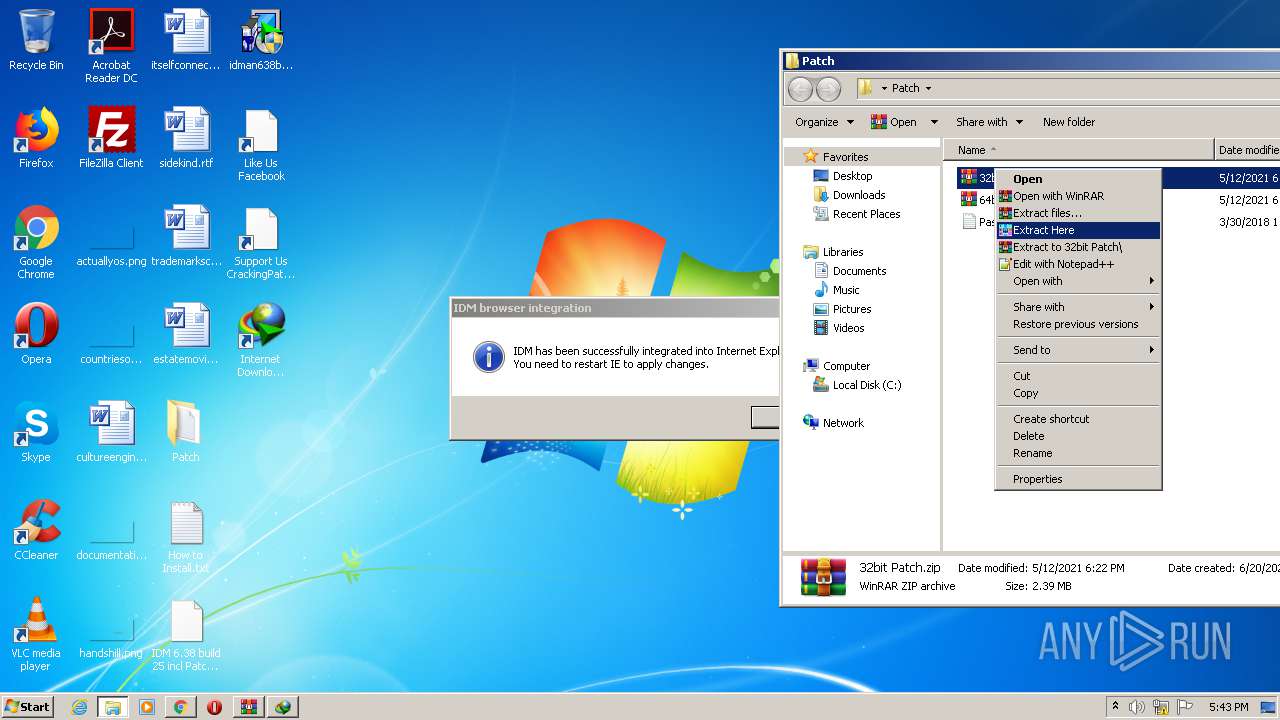Screen dimensions: 1280x720
Task: Switch to WinRAR taskbar button
Action: point(248,707)
